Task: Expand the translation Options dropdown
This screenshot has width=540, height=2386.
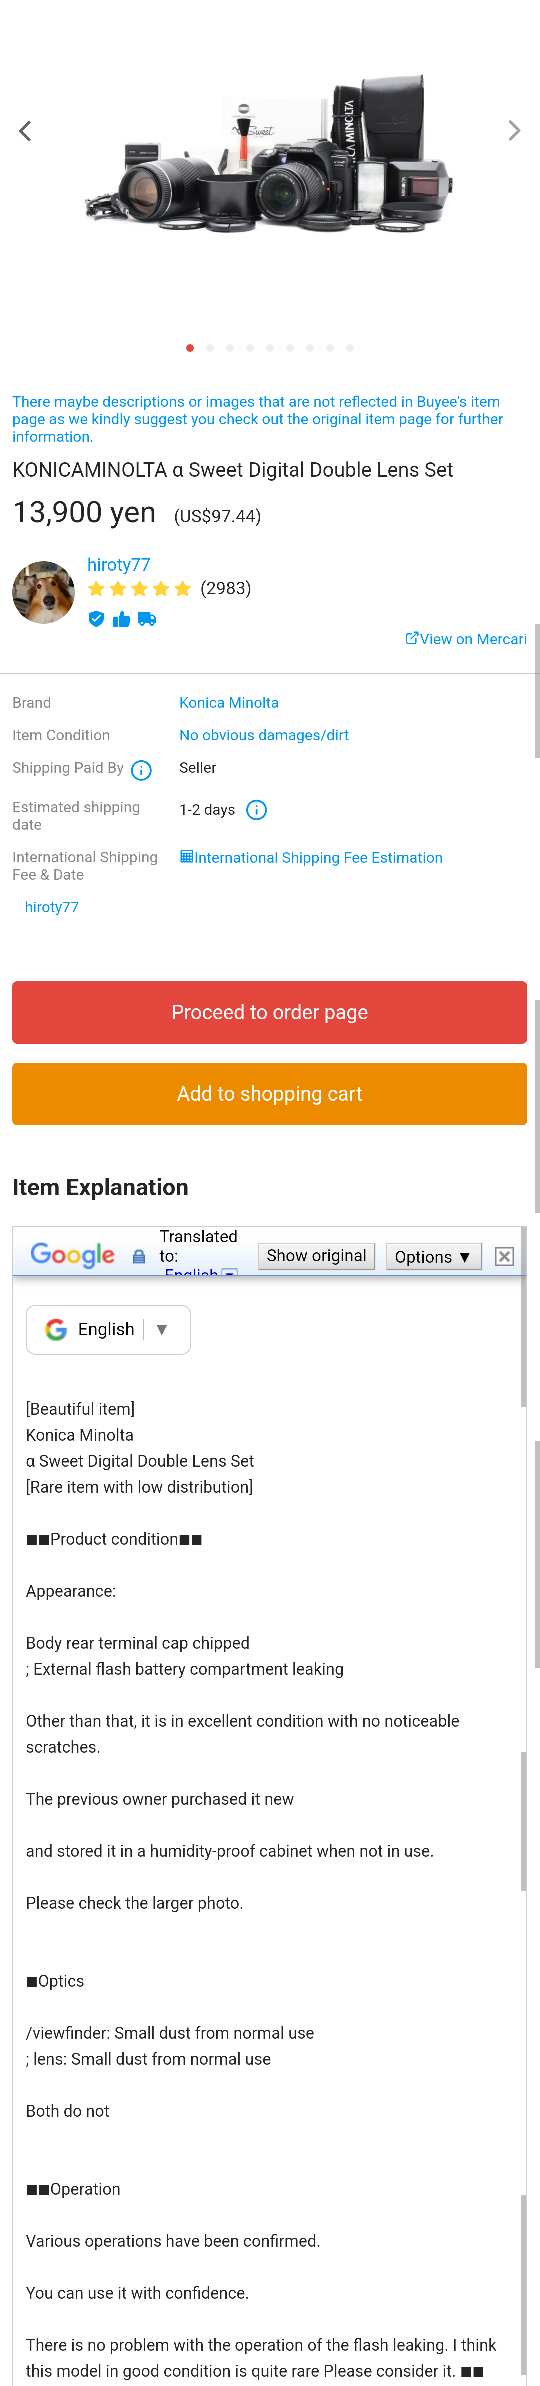Action: pyautogui.click(x=433, y=1257)
